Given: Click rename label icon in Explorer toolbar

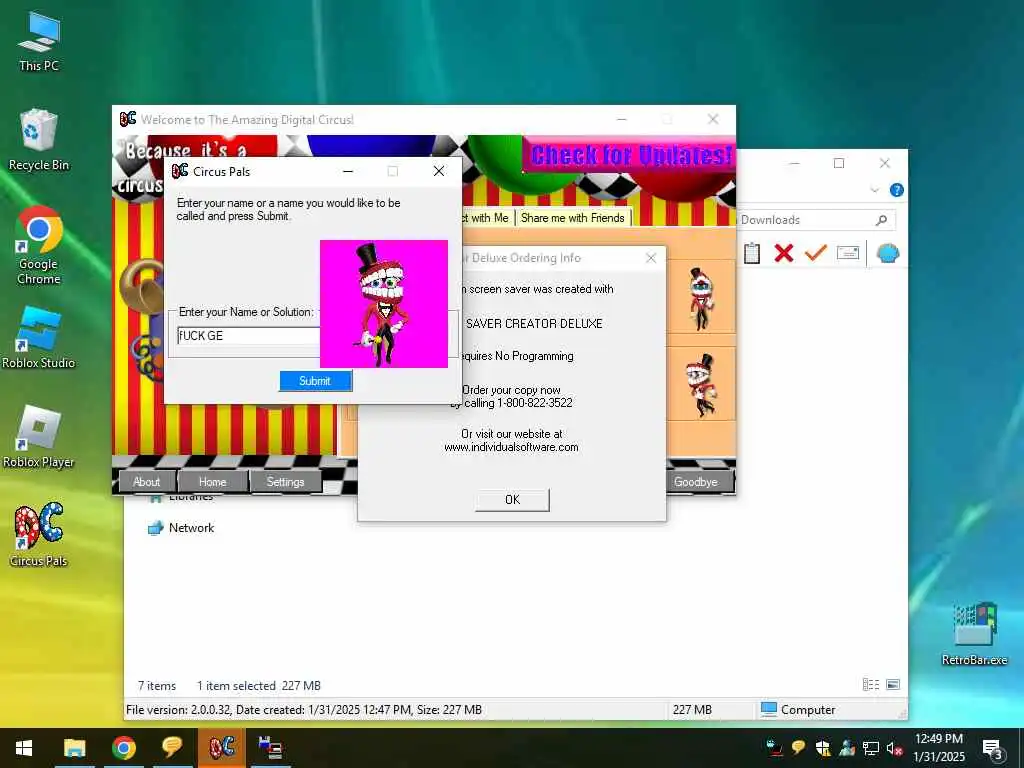Looking at the screenshot, I should click(848, 253).
